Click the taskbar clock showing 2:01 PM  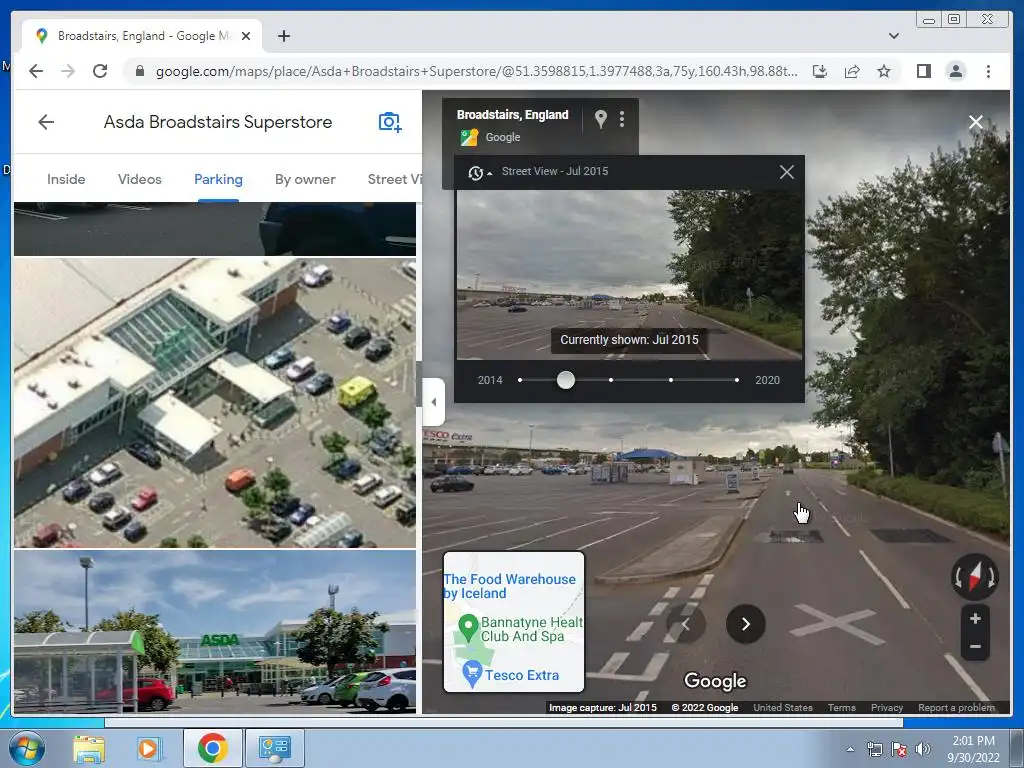[x=973, y=749]
